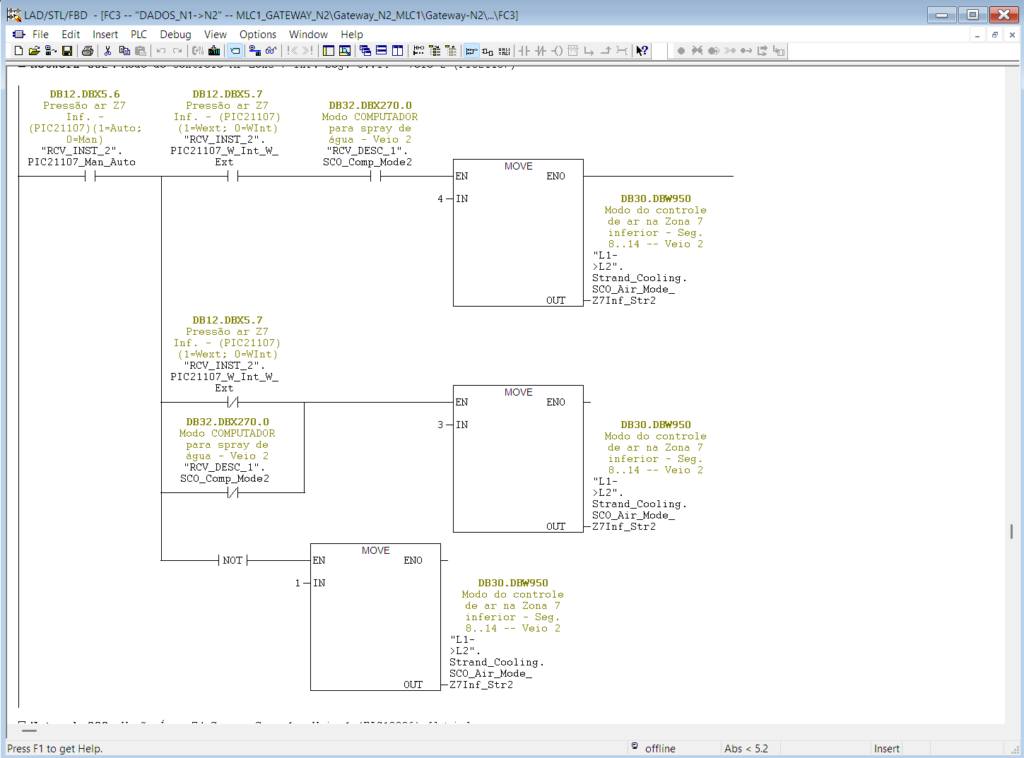Click IN value 3 on second MOVE
Image resolution: width=1024 pixels, height=758 pixels.
(440, 424)
